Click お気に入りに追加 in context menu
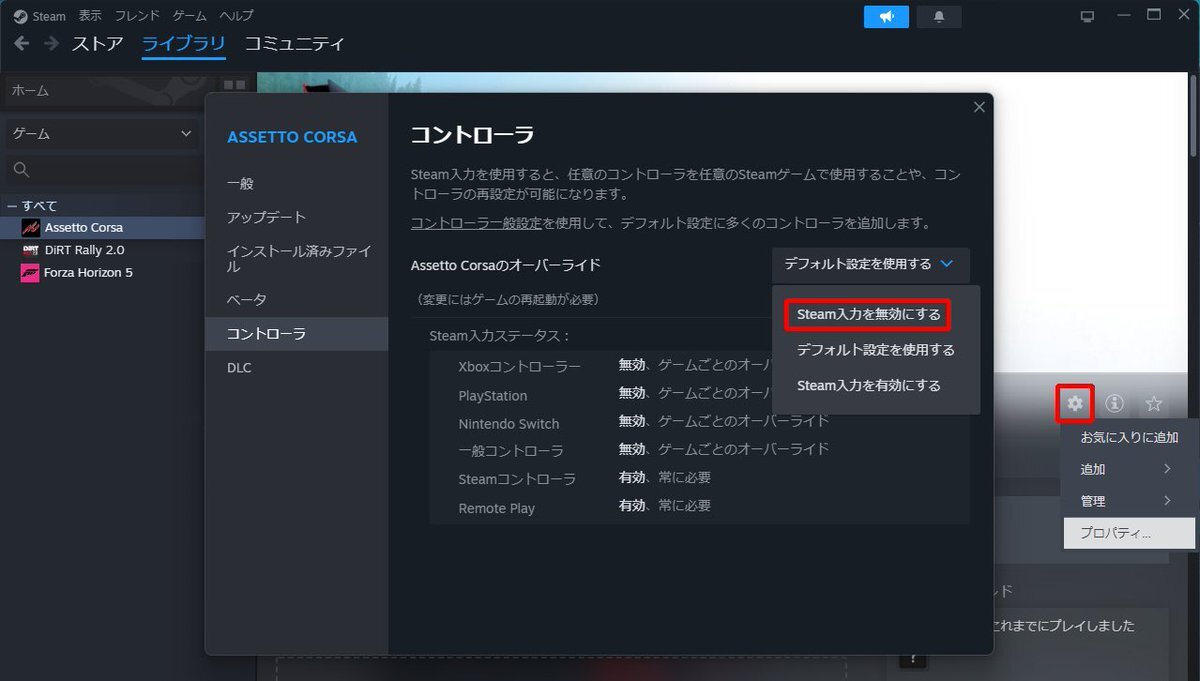The height and width of the screenshot is (681, 1200). [1129, 437]
